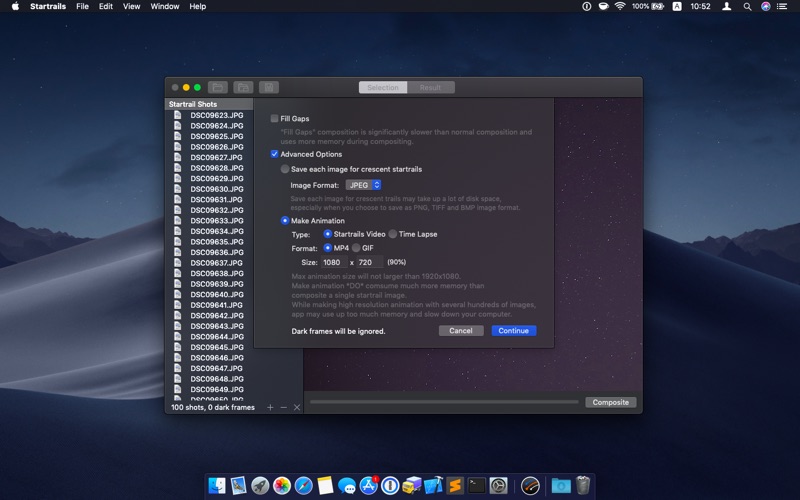Open Notification Center list icon
The image size is (800, 500).
782,7
